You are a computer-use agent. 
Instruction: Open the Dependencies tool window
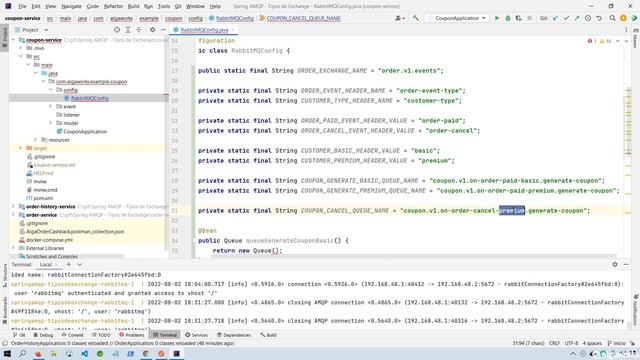(x=234, y=335)
